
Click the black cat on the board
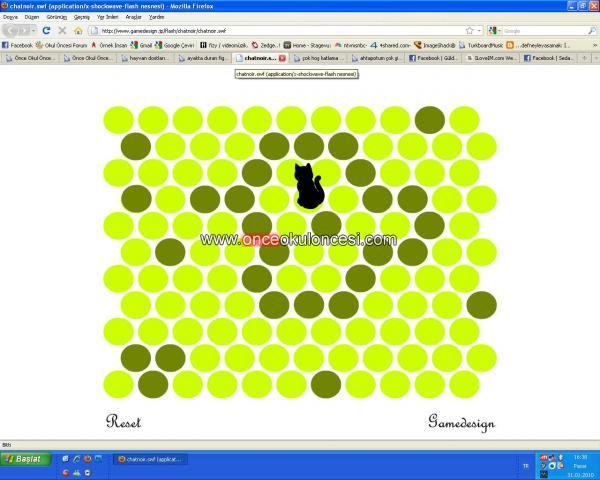(308, 186)
